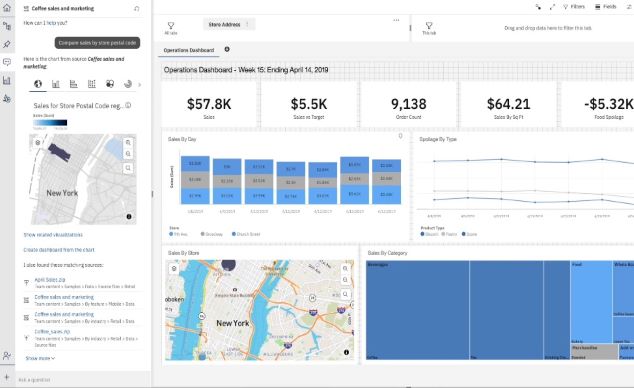Toggle Scone in the Spoilage By Type legend

469,234
